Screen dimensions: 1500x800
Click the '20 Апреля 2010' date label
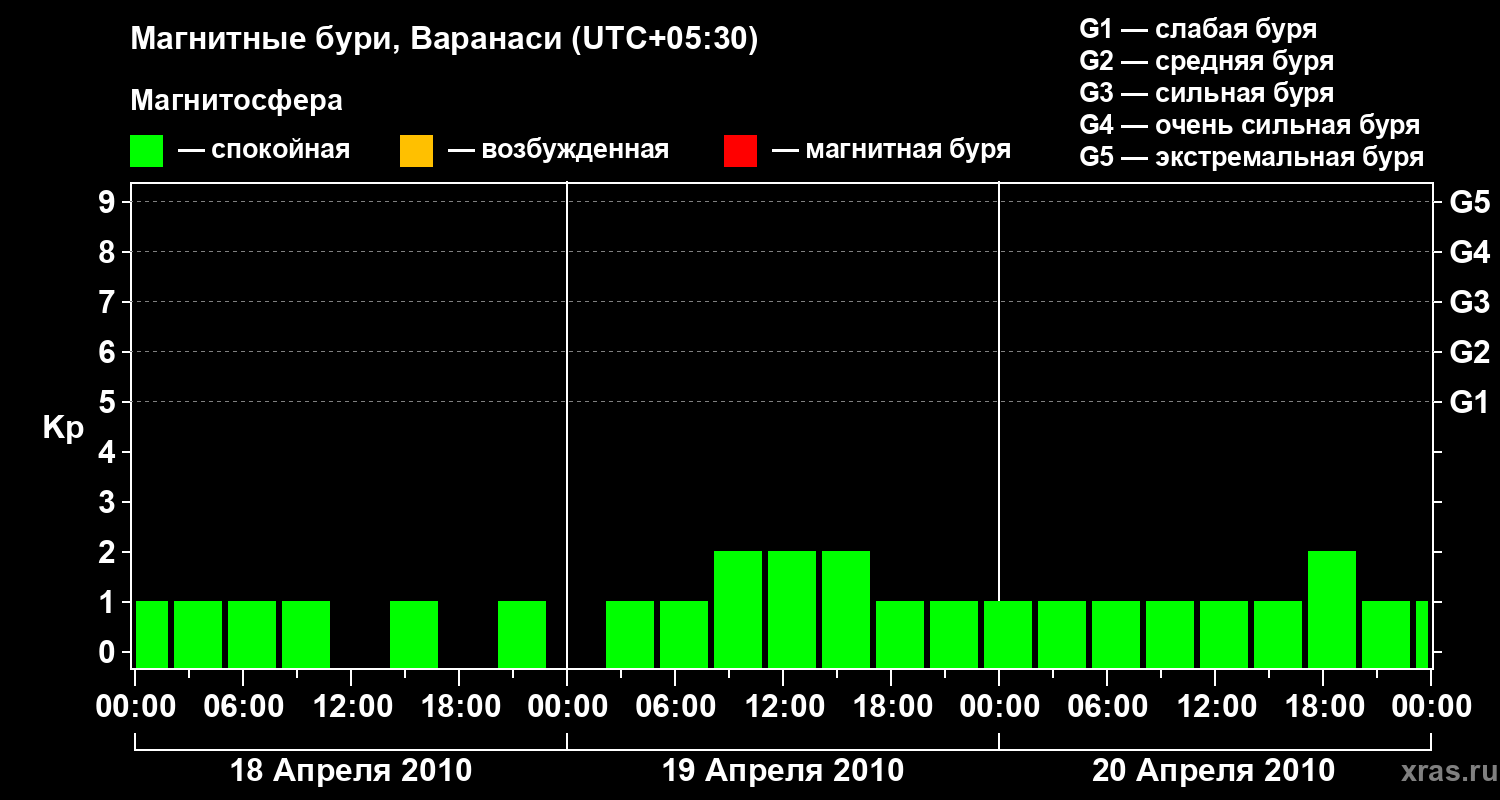click(1213, 771)
